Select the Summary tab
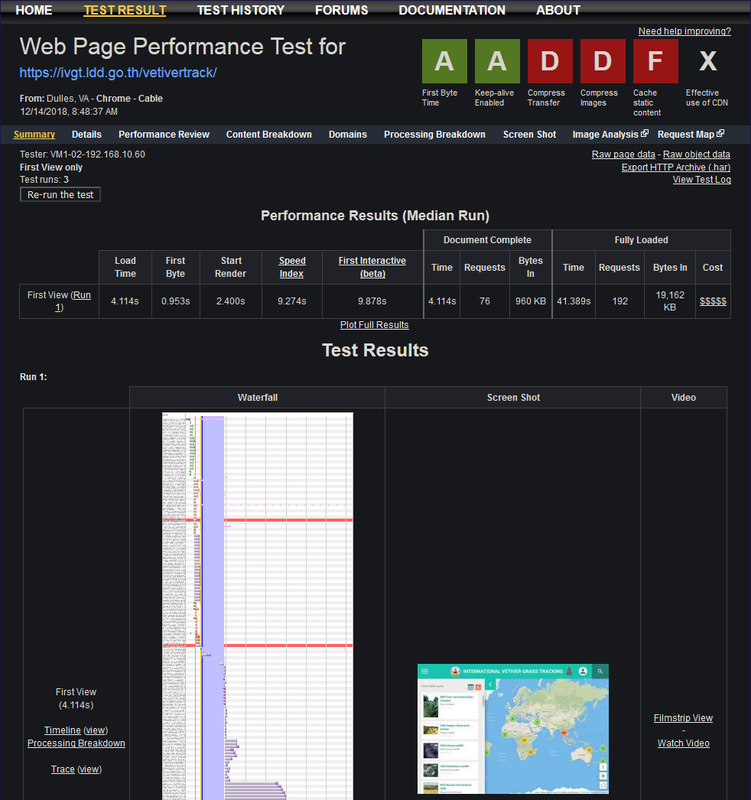 click(x=34, y=134)
